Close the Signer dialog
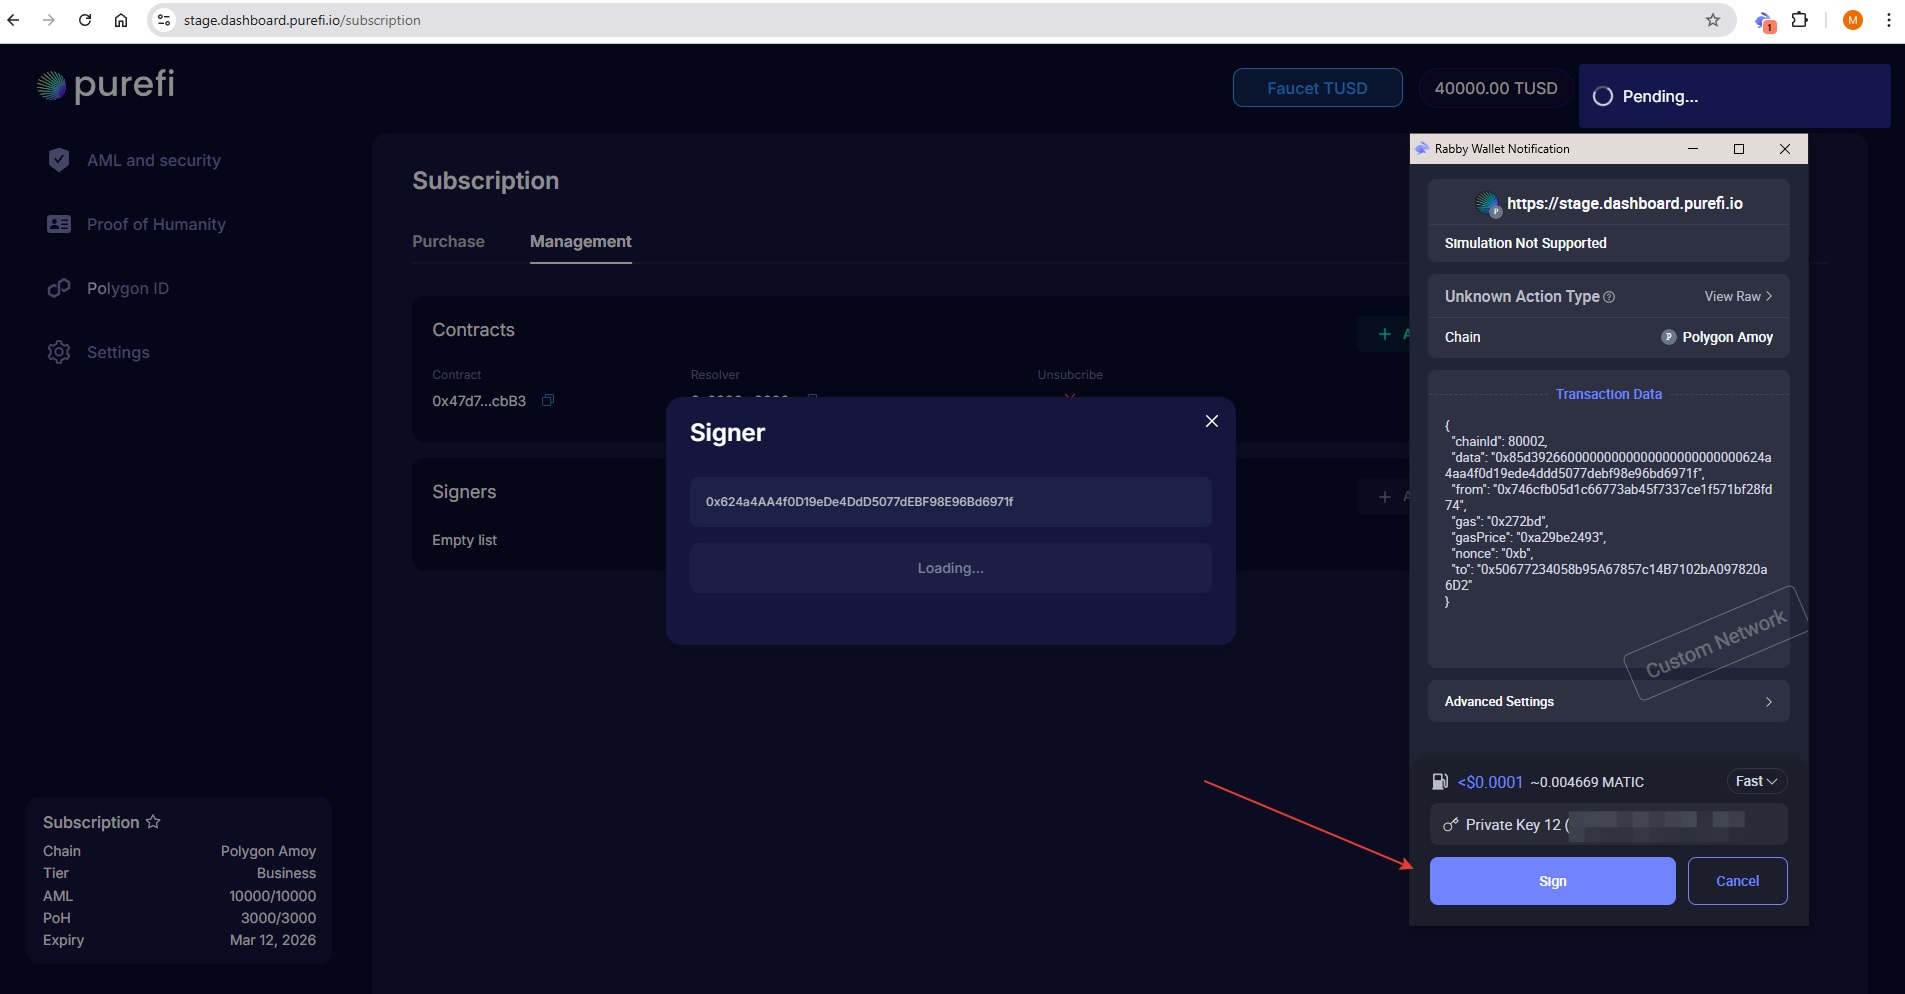This screenshot has height=994, width=1905. click(x=1211, y=421)
